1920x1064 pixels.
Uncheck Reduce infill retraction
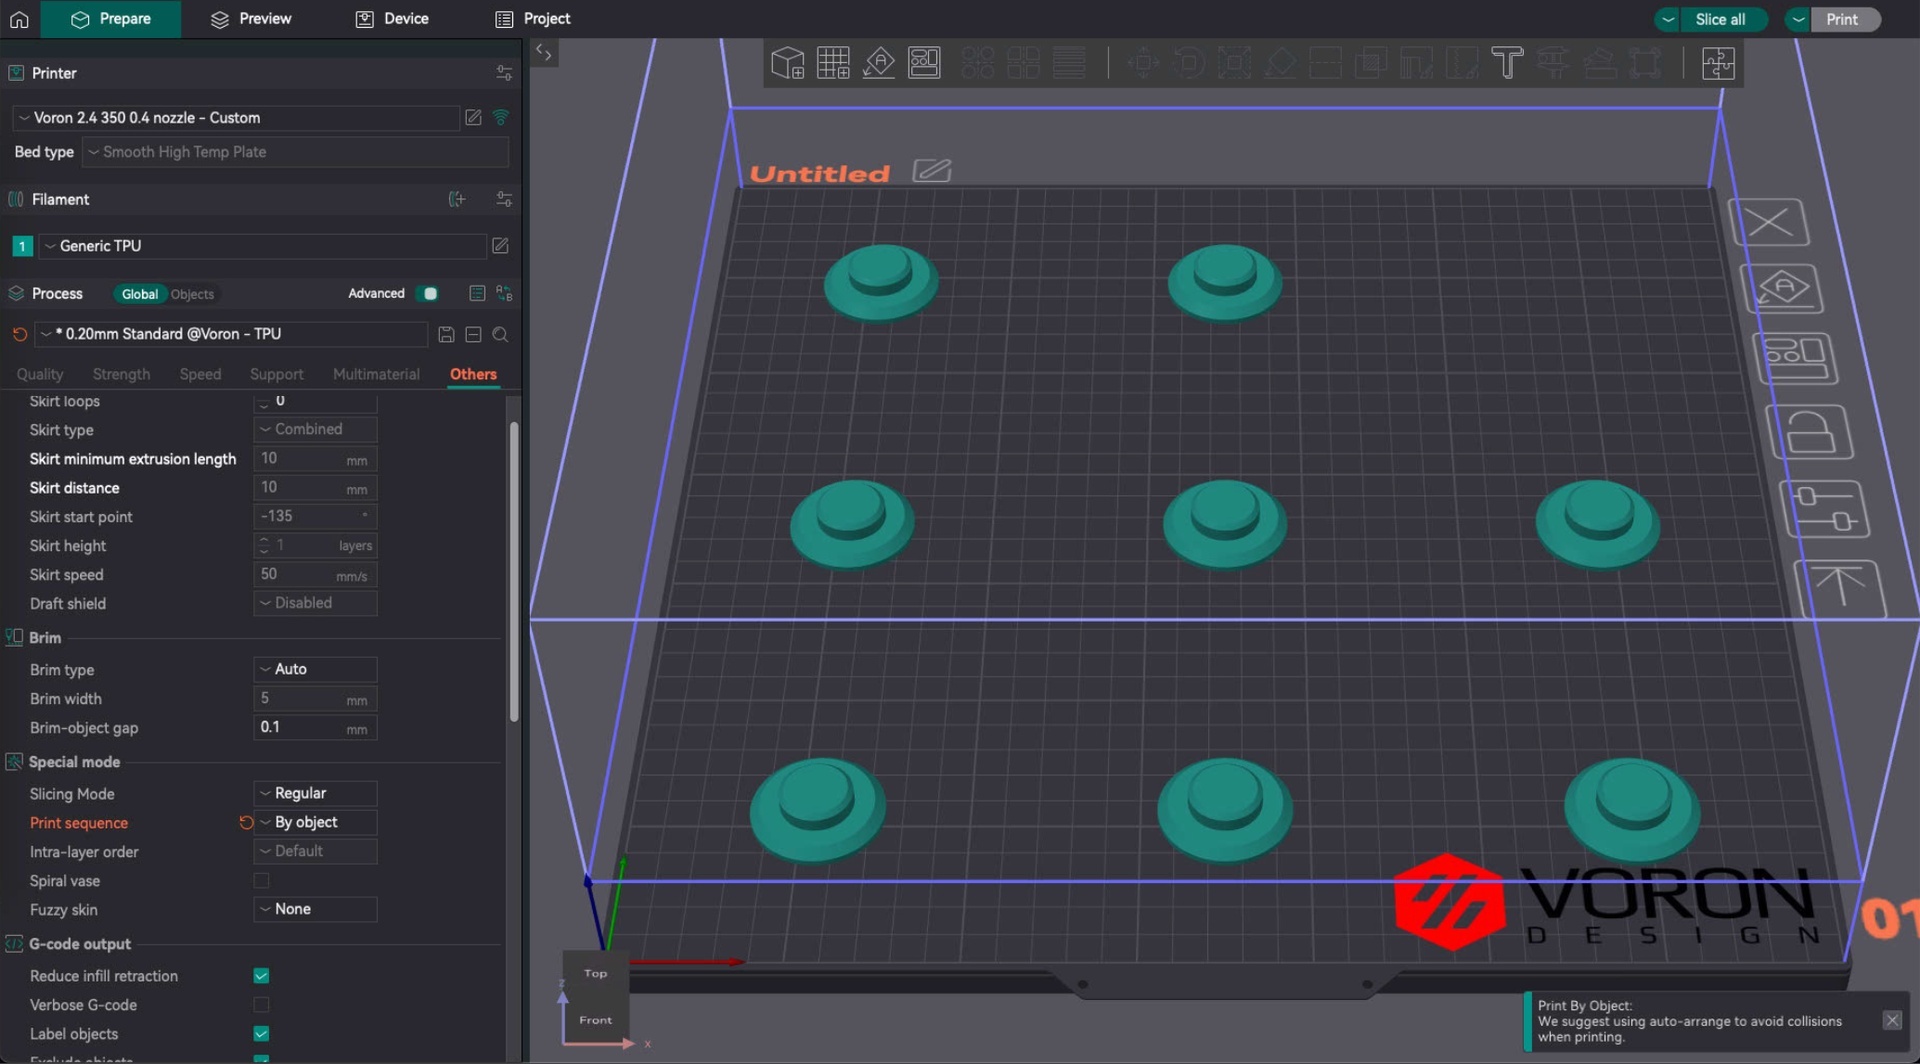[x=261, y=976]
